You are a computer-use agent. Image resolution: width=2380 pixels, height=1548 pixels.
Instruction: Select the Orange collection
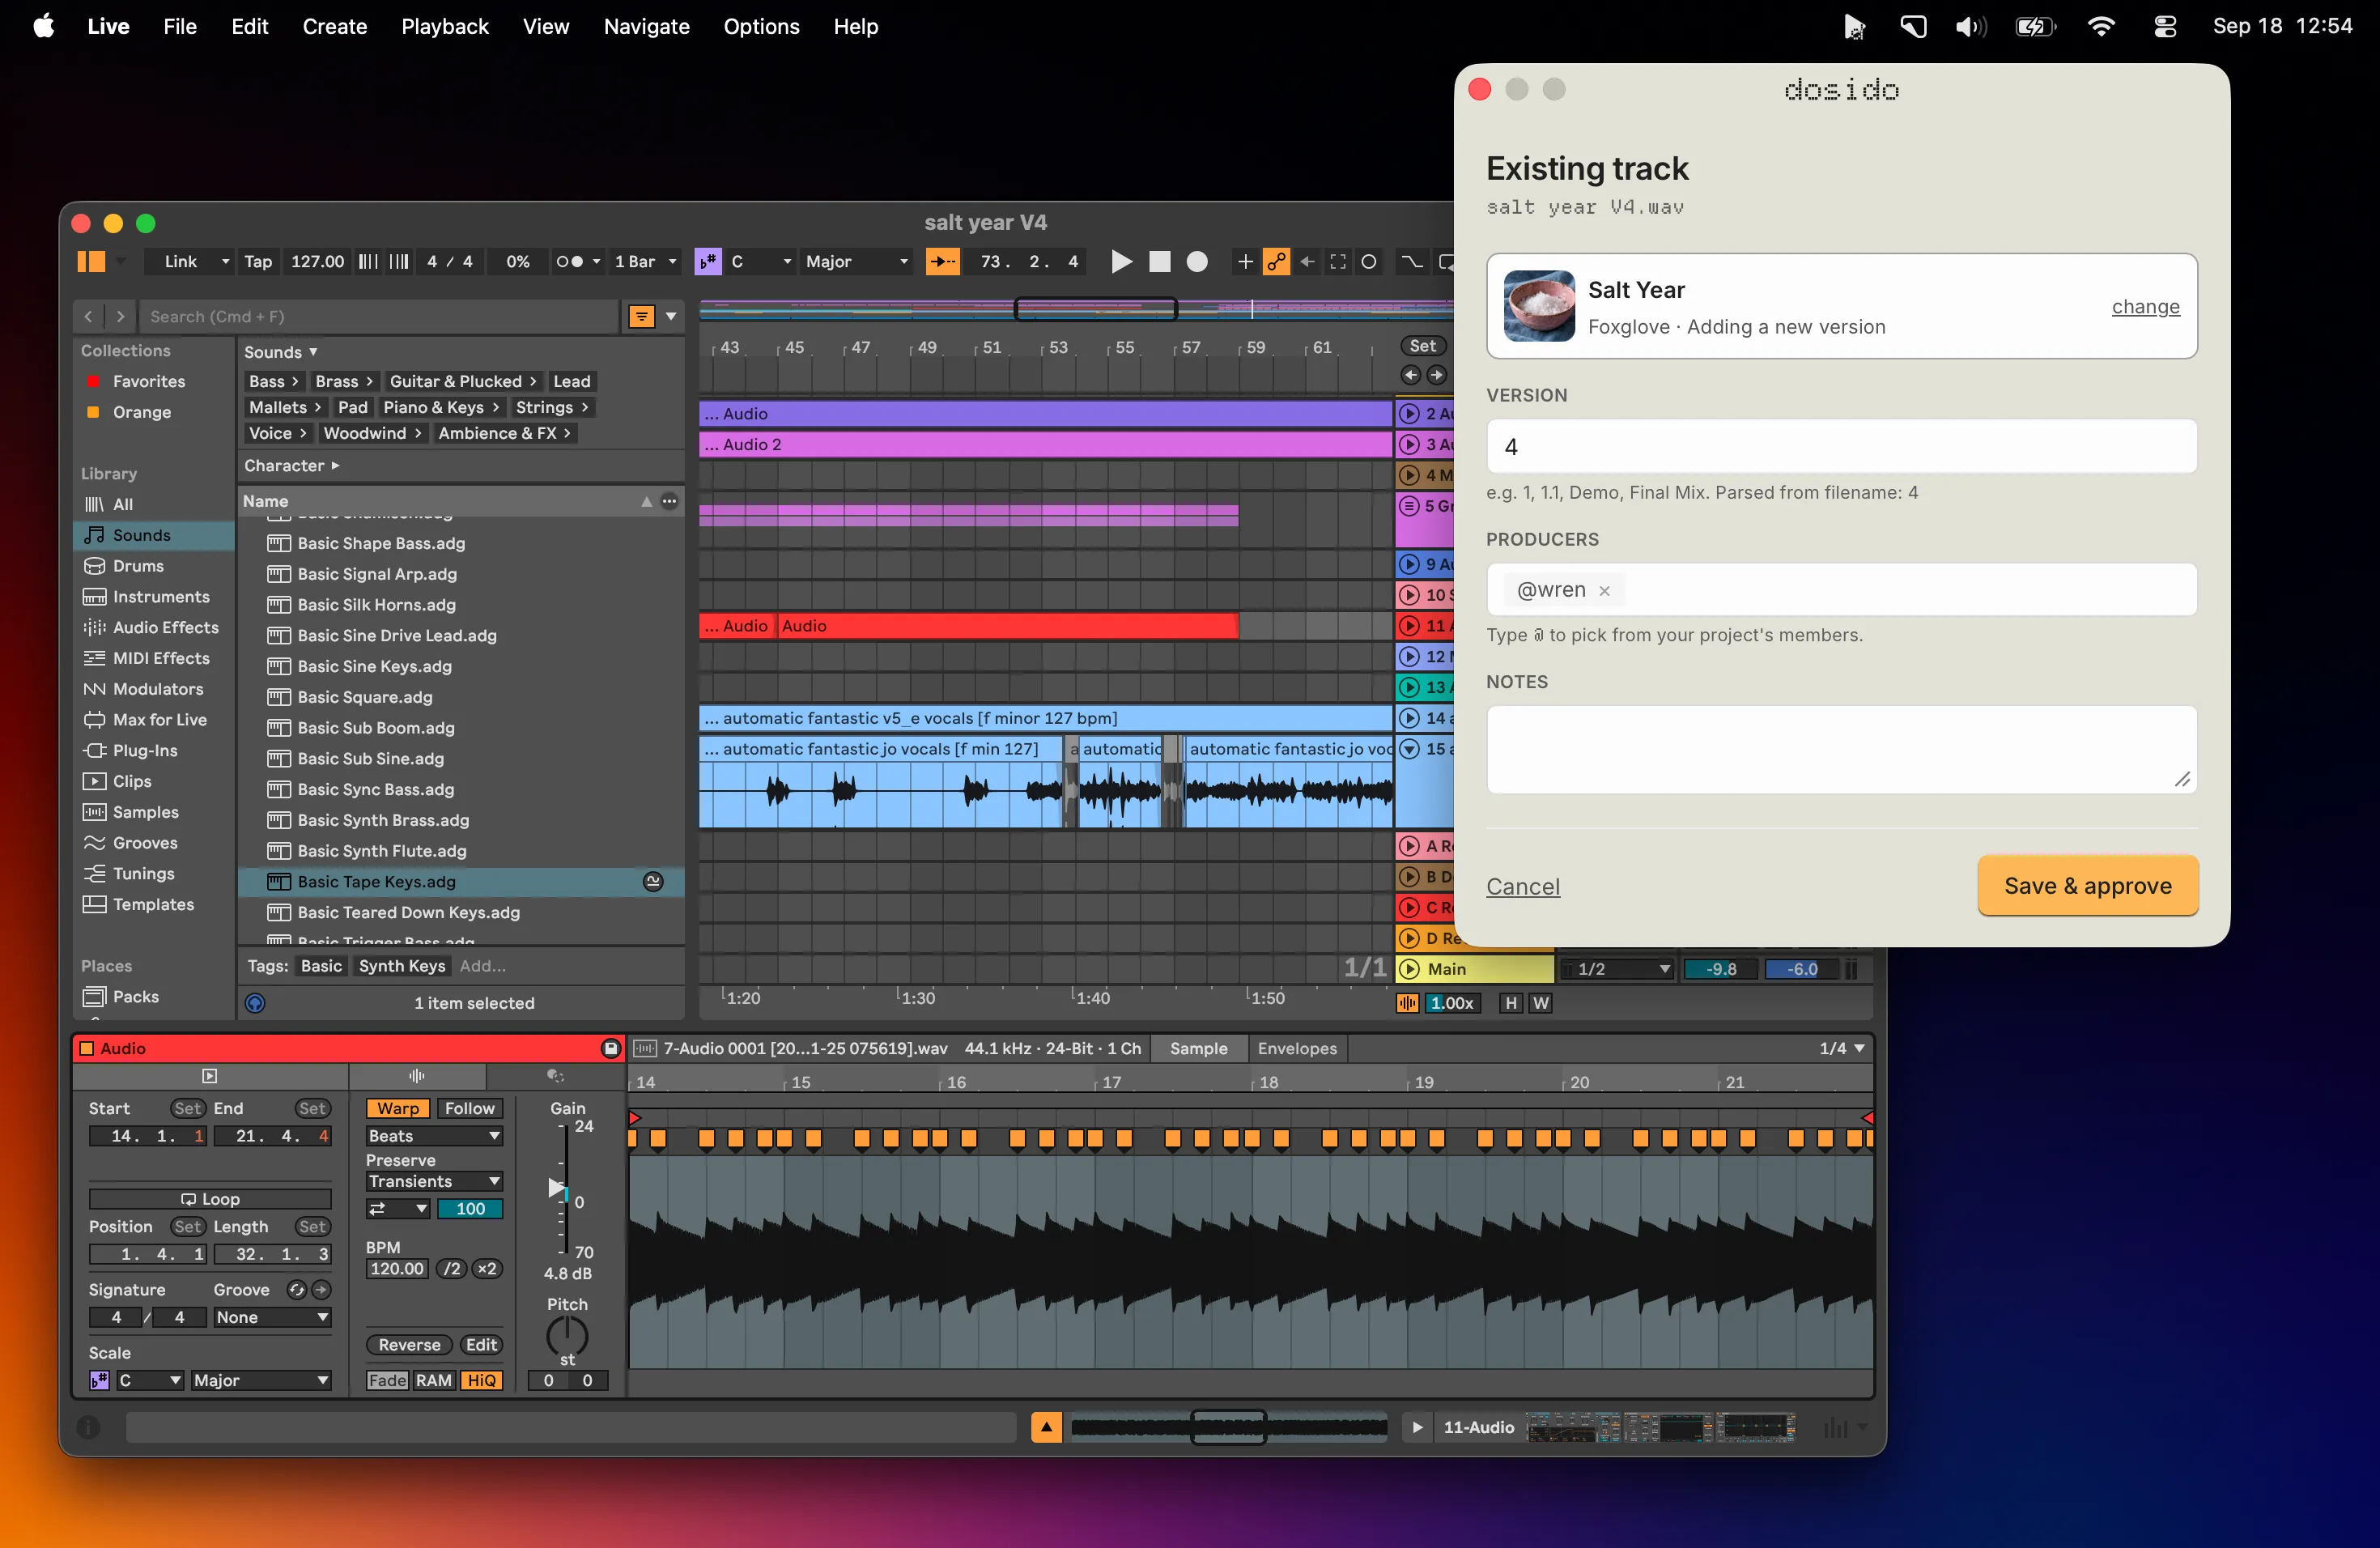click(141, 412)
